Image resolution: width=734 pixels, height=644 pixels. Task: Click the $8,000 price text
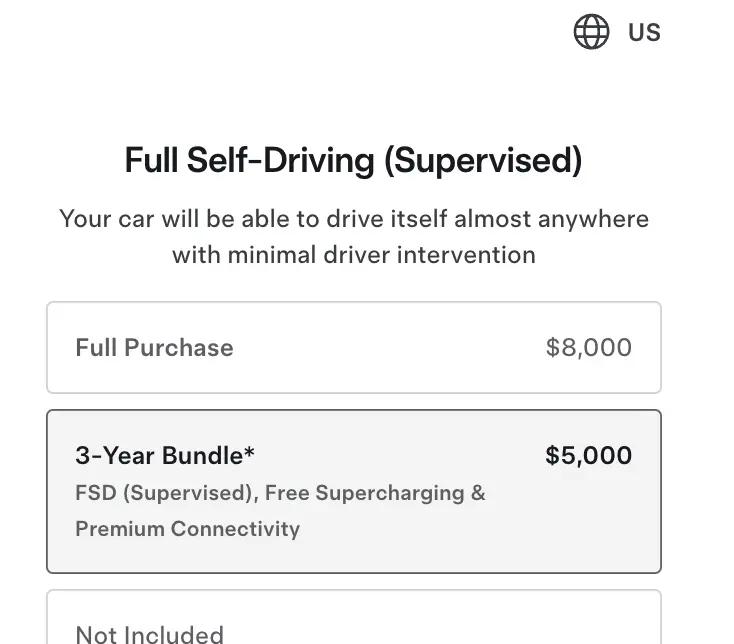(589, 347)
